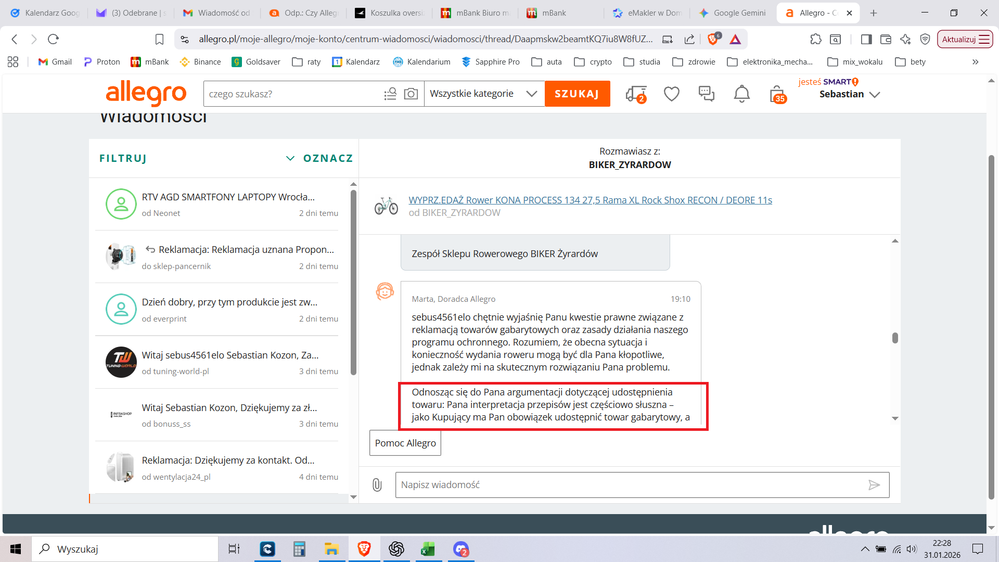Image resolution: width=999 pixels, height=562 pixels.
Task: Switch to the Koszulka oversize browser tab
Action: 390,13
